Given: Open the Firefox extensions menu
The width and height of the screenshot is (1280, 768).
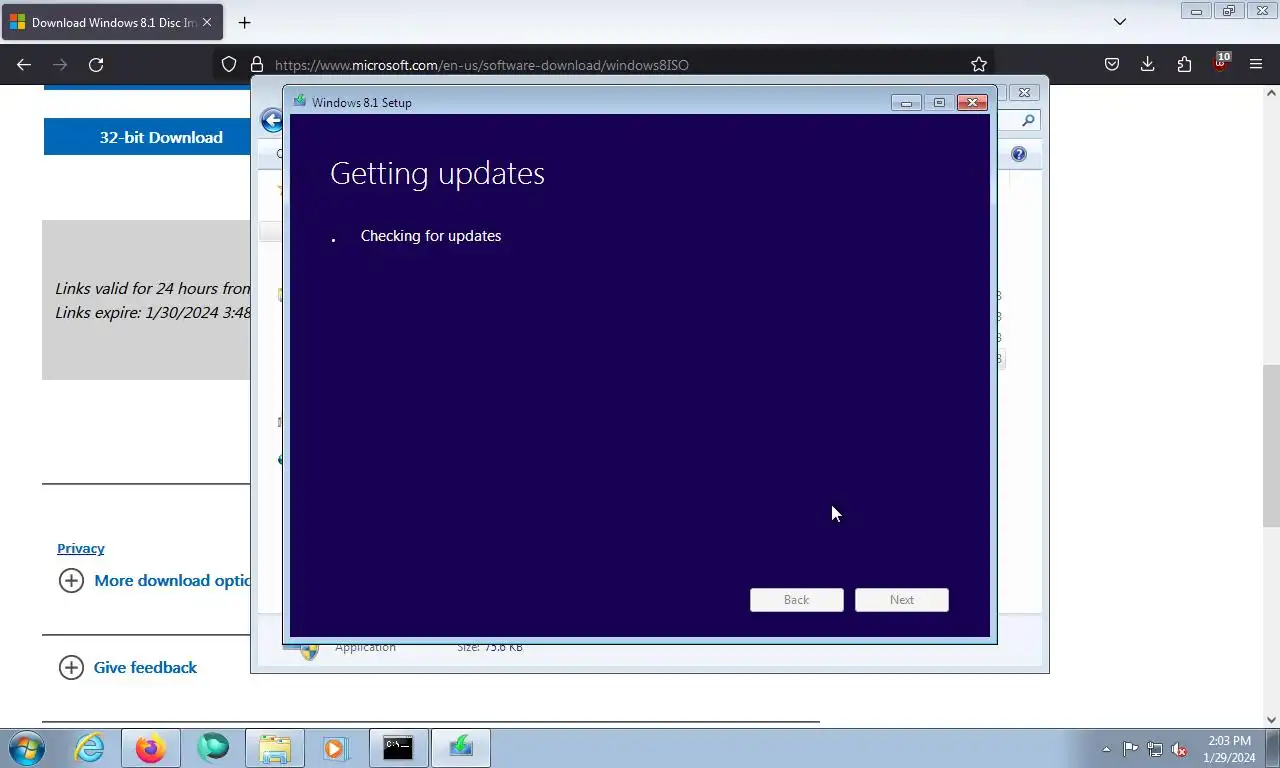Looking at the screenshot, I should pos(1184,64).
